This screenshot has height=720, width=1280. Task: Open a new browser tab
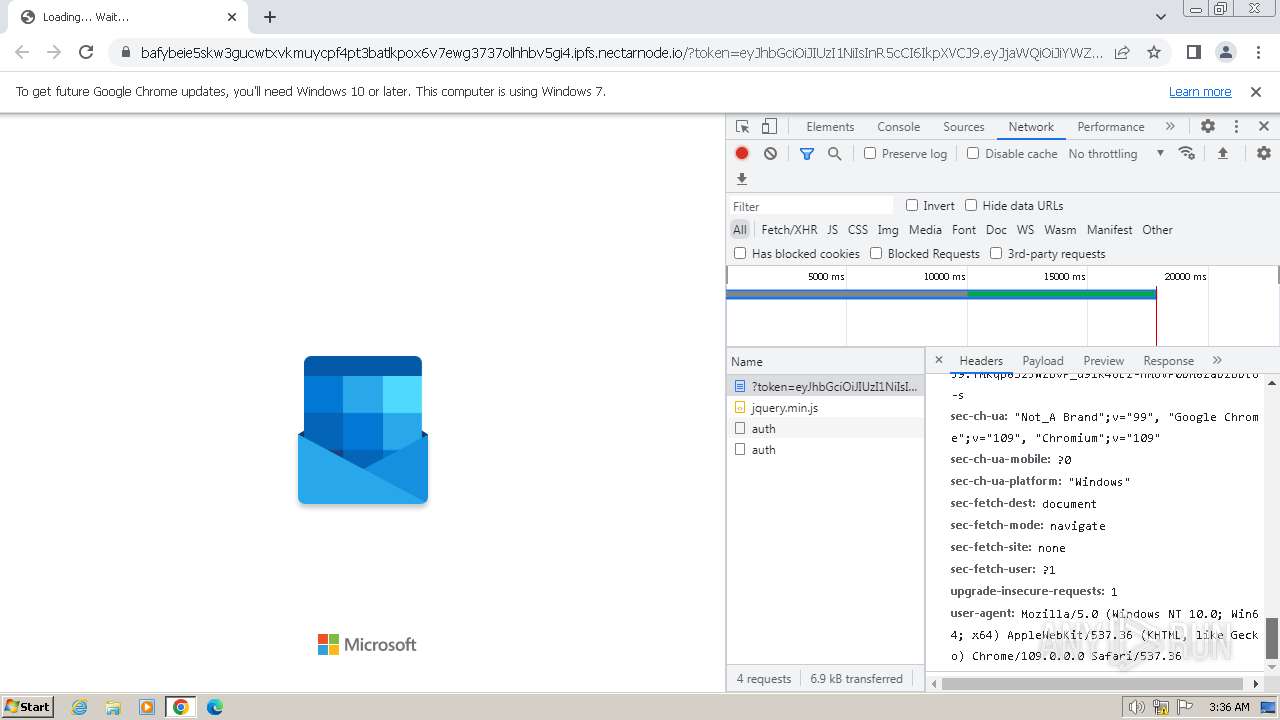(270, 17)
